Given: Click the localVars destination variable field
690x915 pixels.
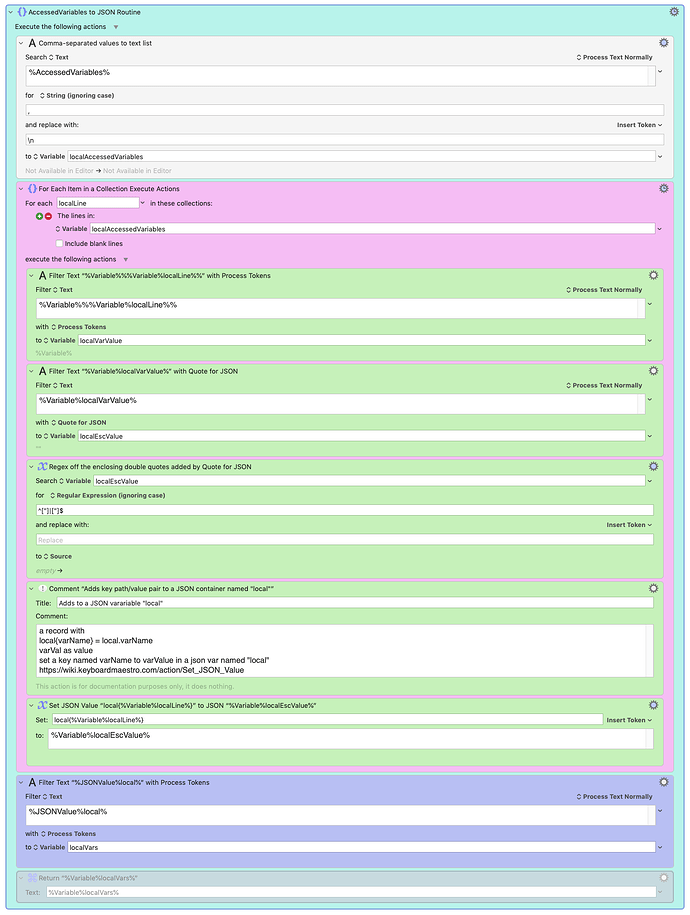Looking at the screenshot, I should [361, 847].
